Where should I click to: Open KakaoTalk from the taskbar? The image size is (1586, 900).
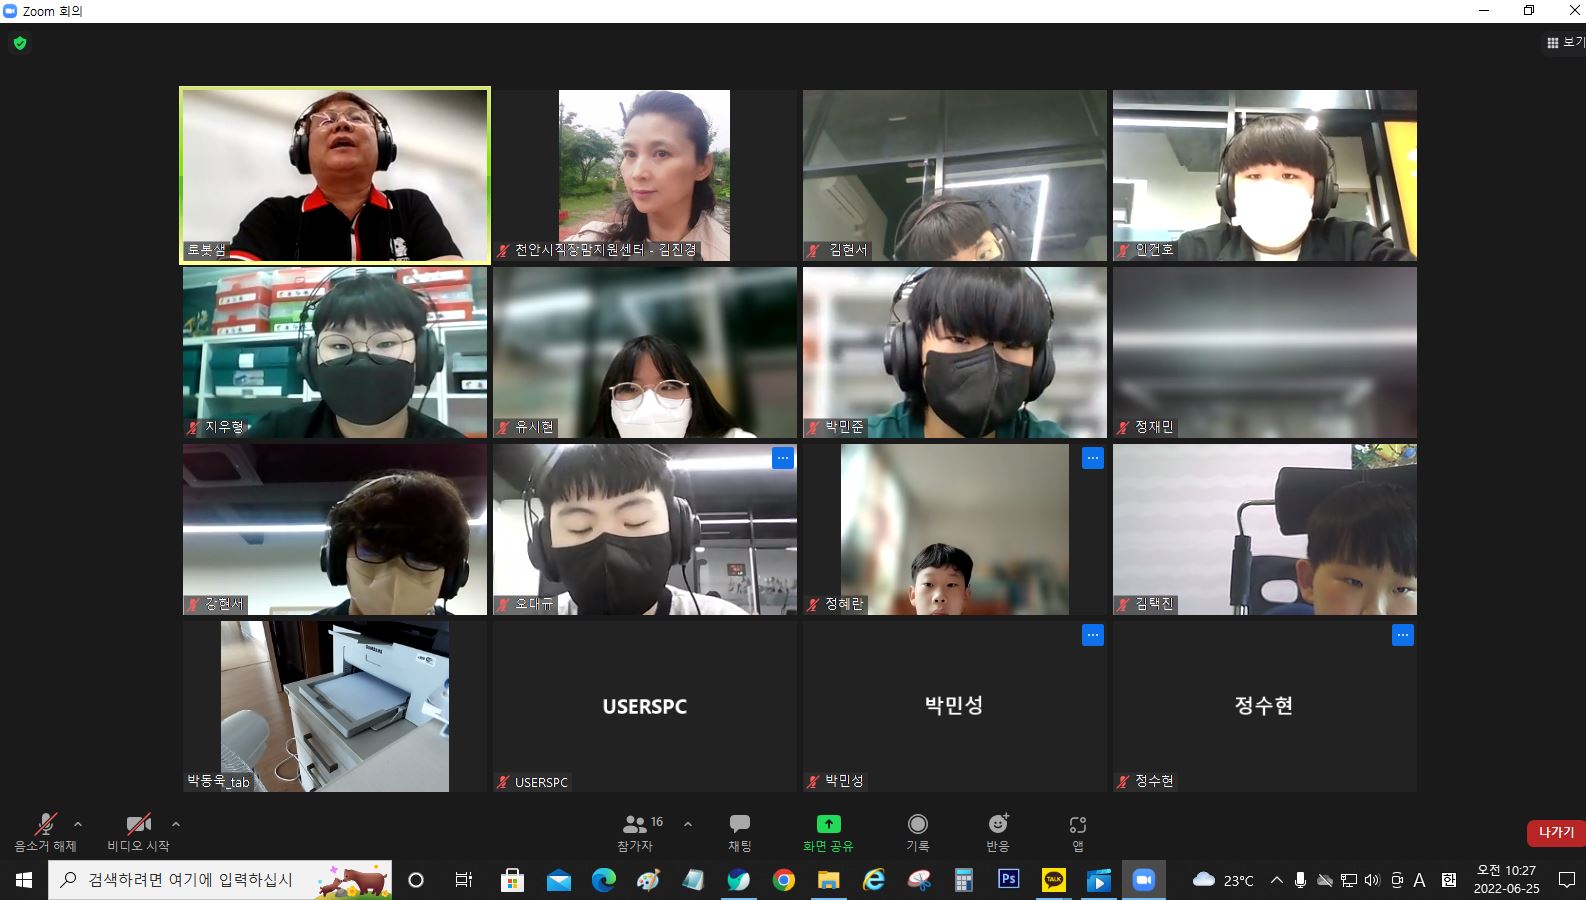1054,880
